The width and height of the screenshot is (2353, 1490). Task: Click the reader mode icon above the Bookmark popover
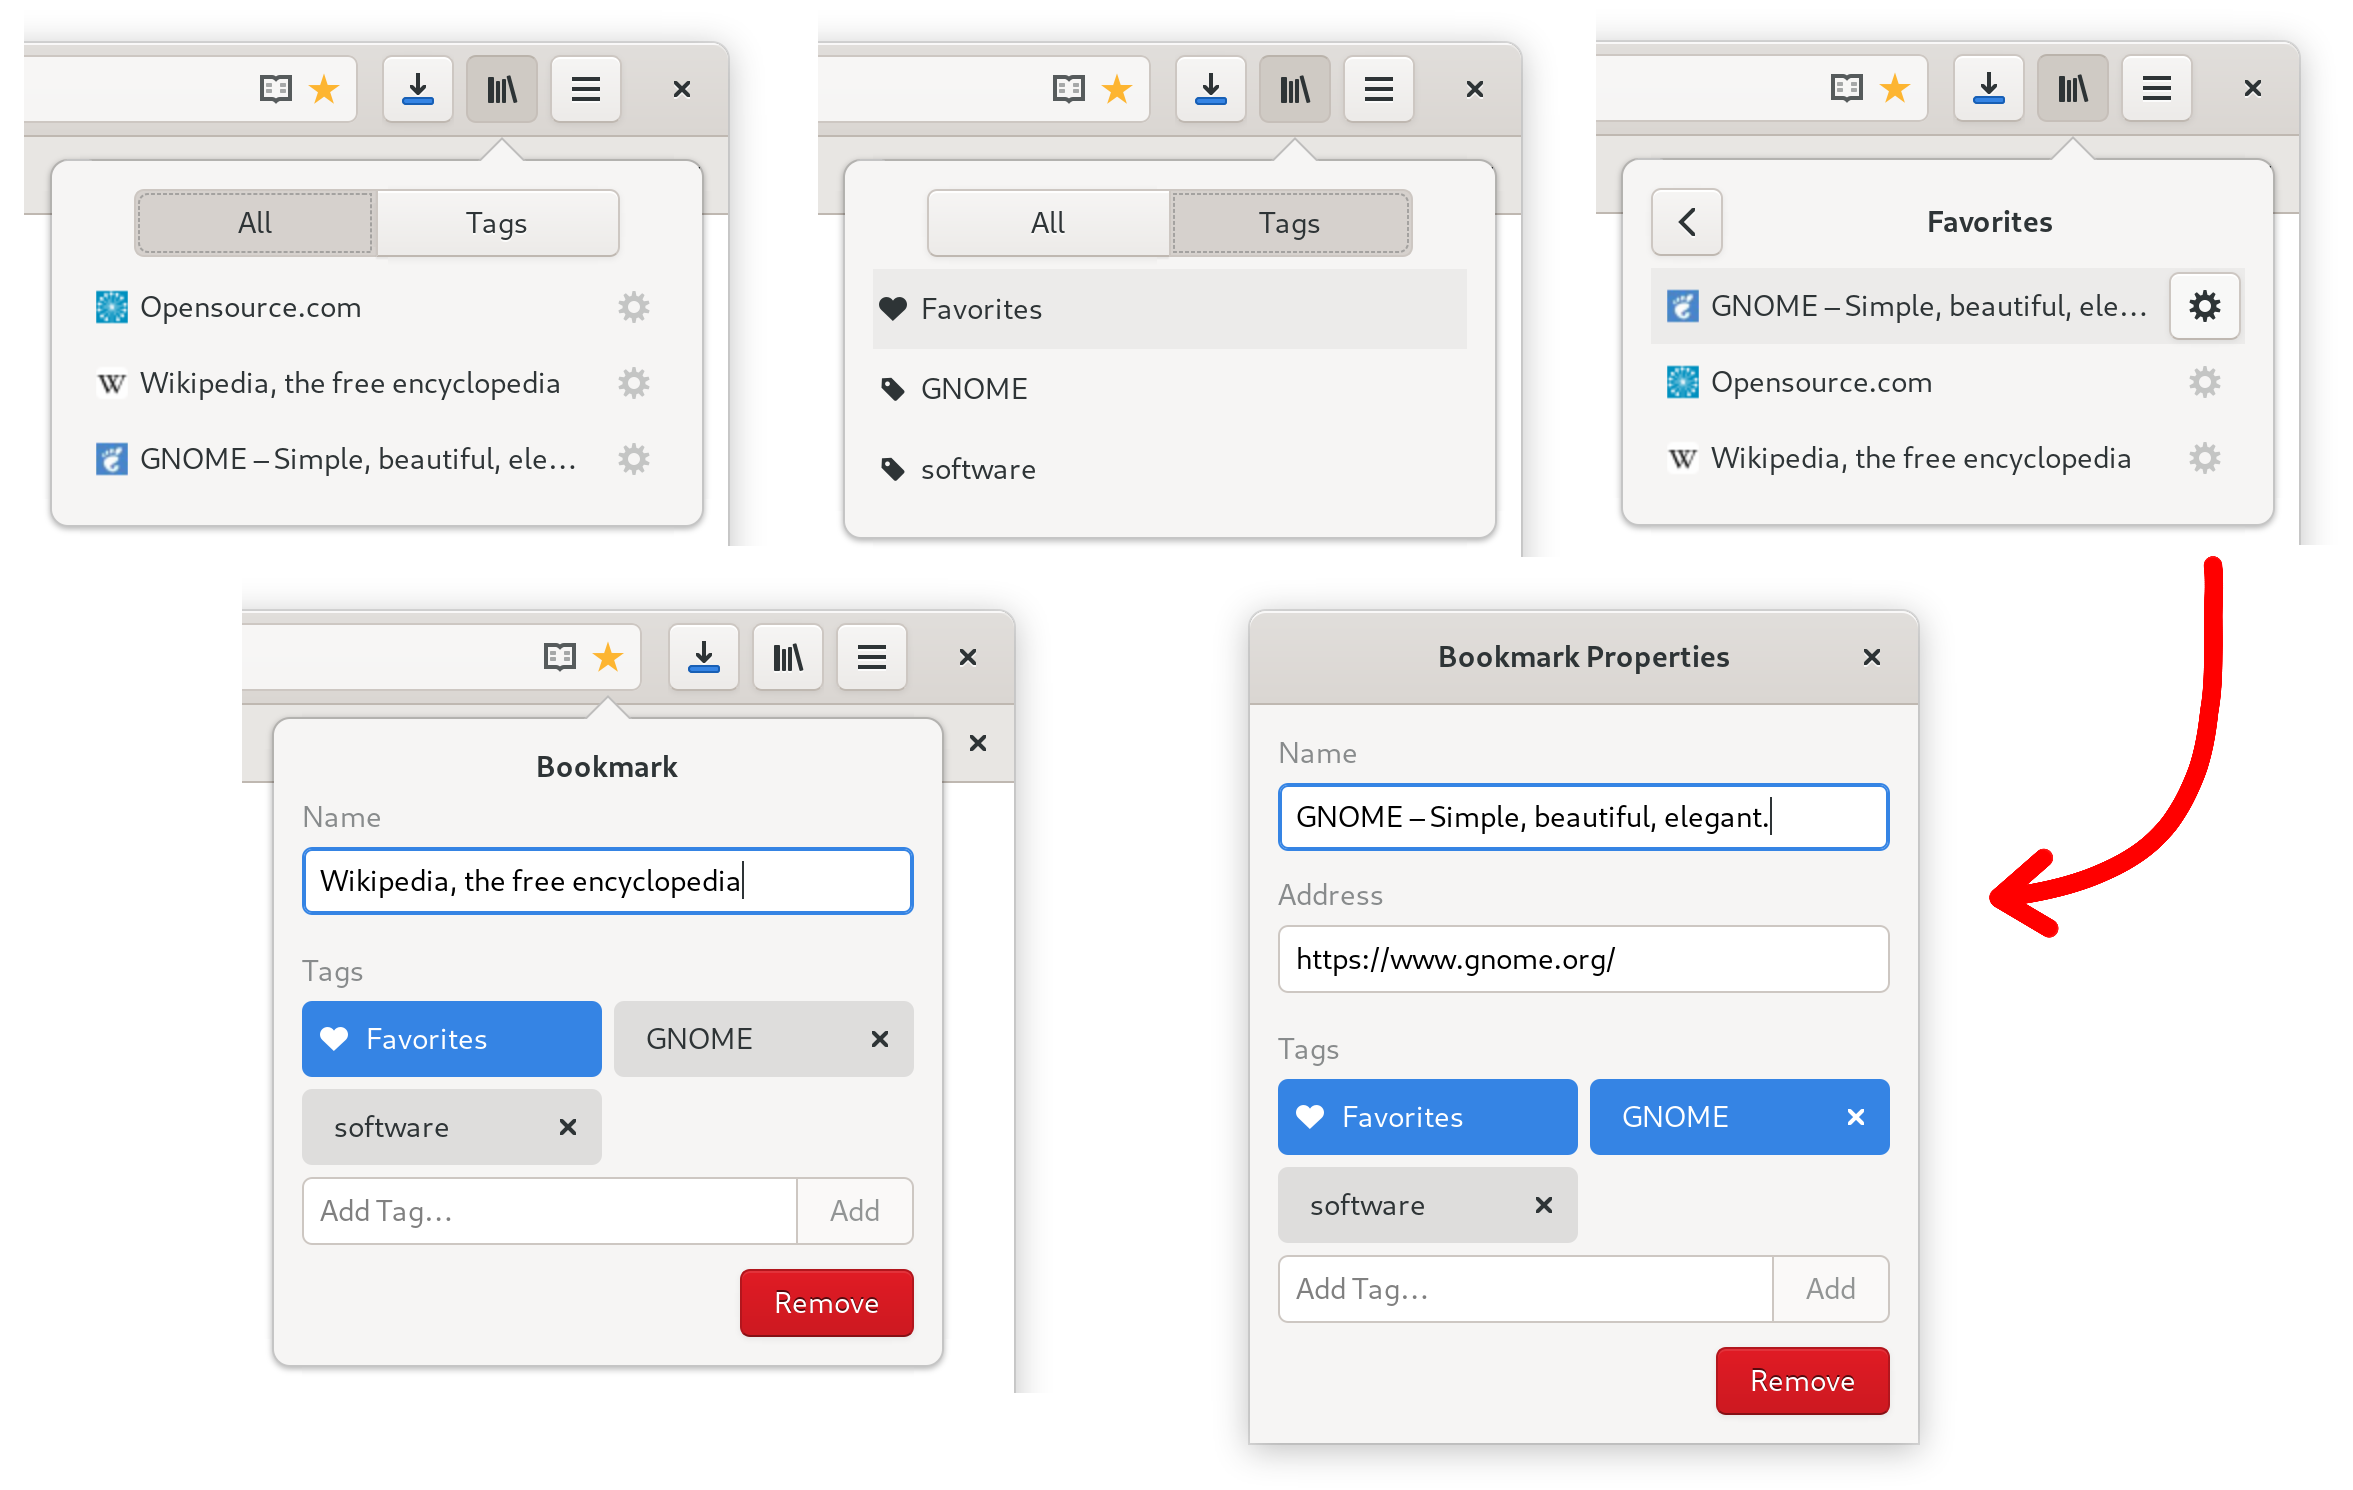pos(559,657)
